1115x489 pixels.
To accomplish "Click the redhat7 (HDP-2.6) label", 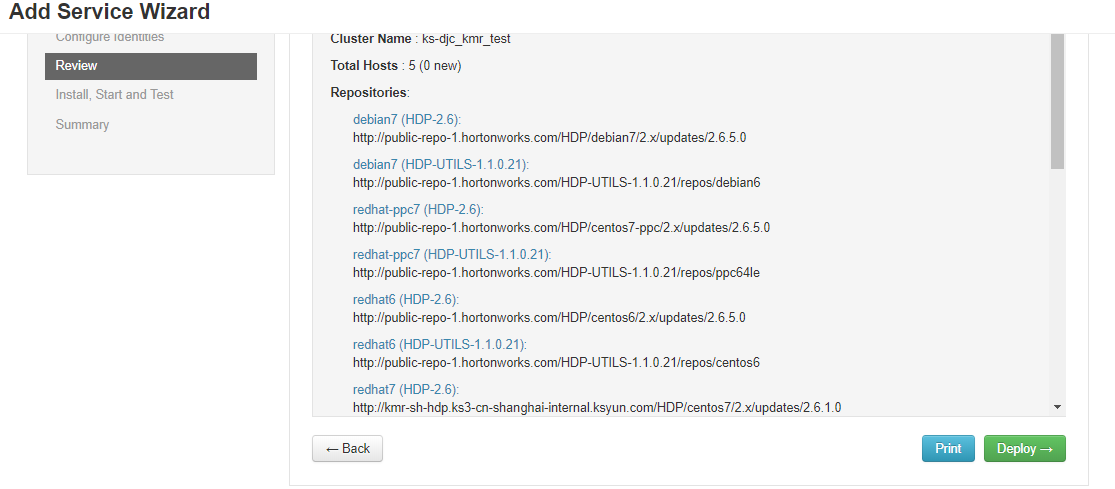I will tap(406, 389).
